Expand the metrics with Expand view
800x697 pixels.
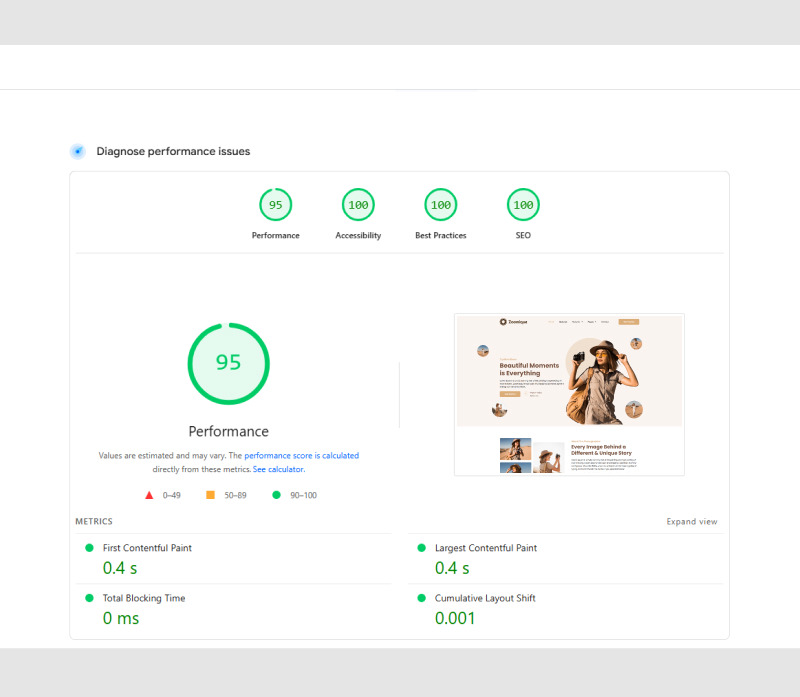(692, 521)
